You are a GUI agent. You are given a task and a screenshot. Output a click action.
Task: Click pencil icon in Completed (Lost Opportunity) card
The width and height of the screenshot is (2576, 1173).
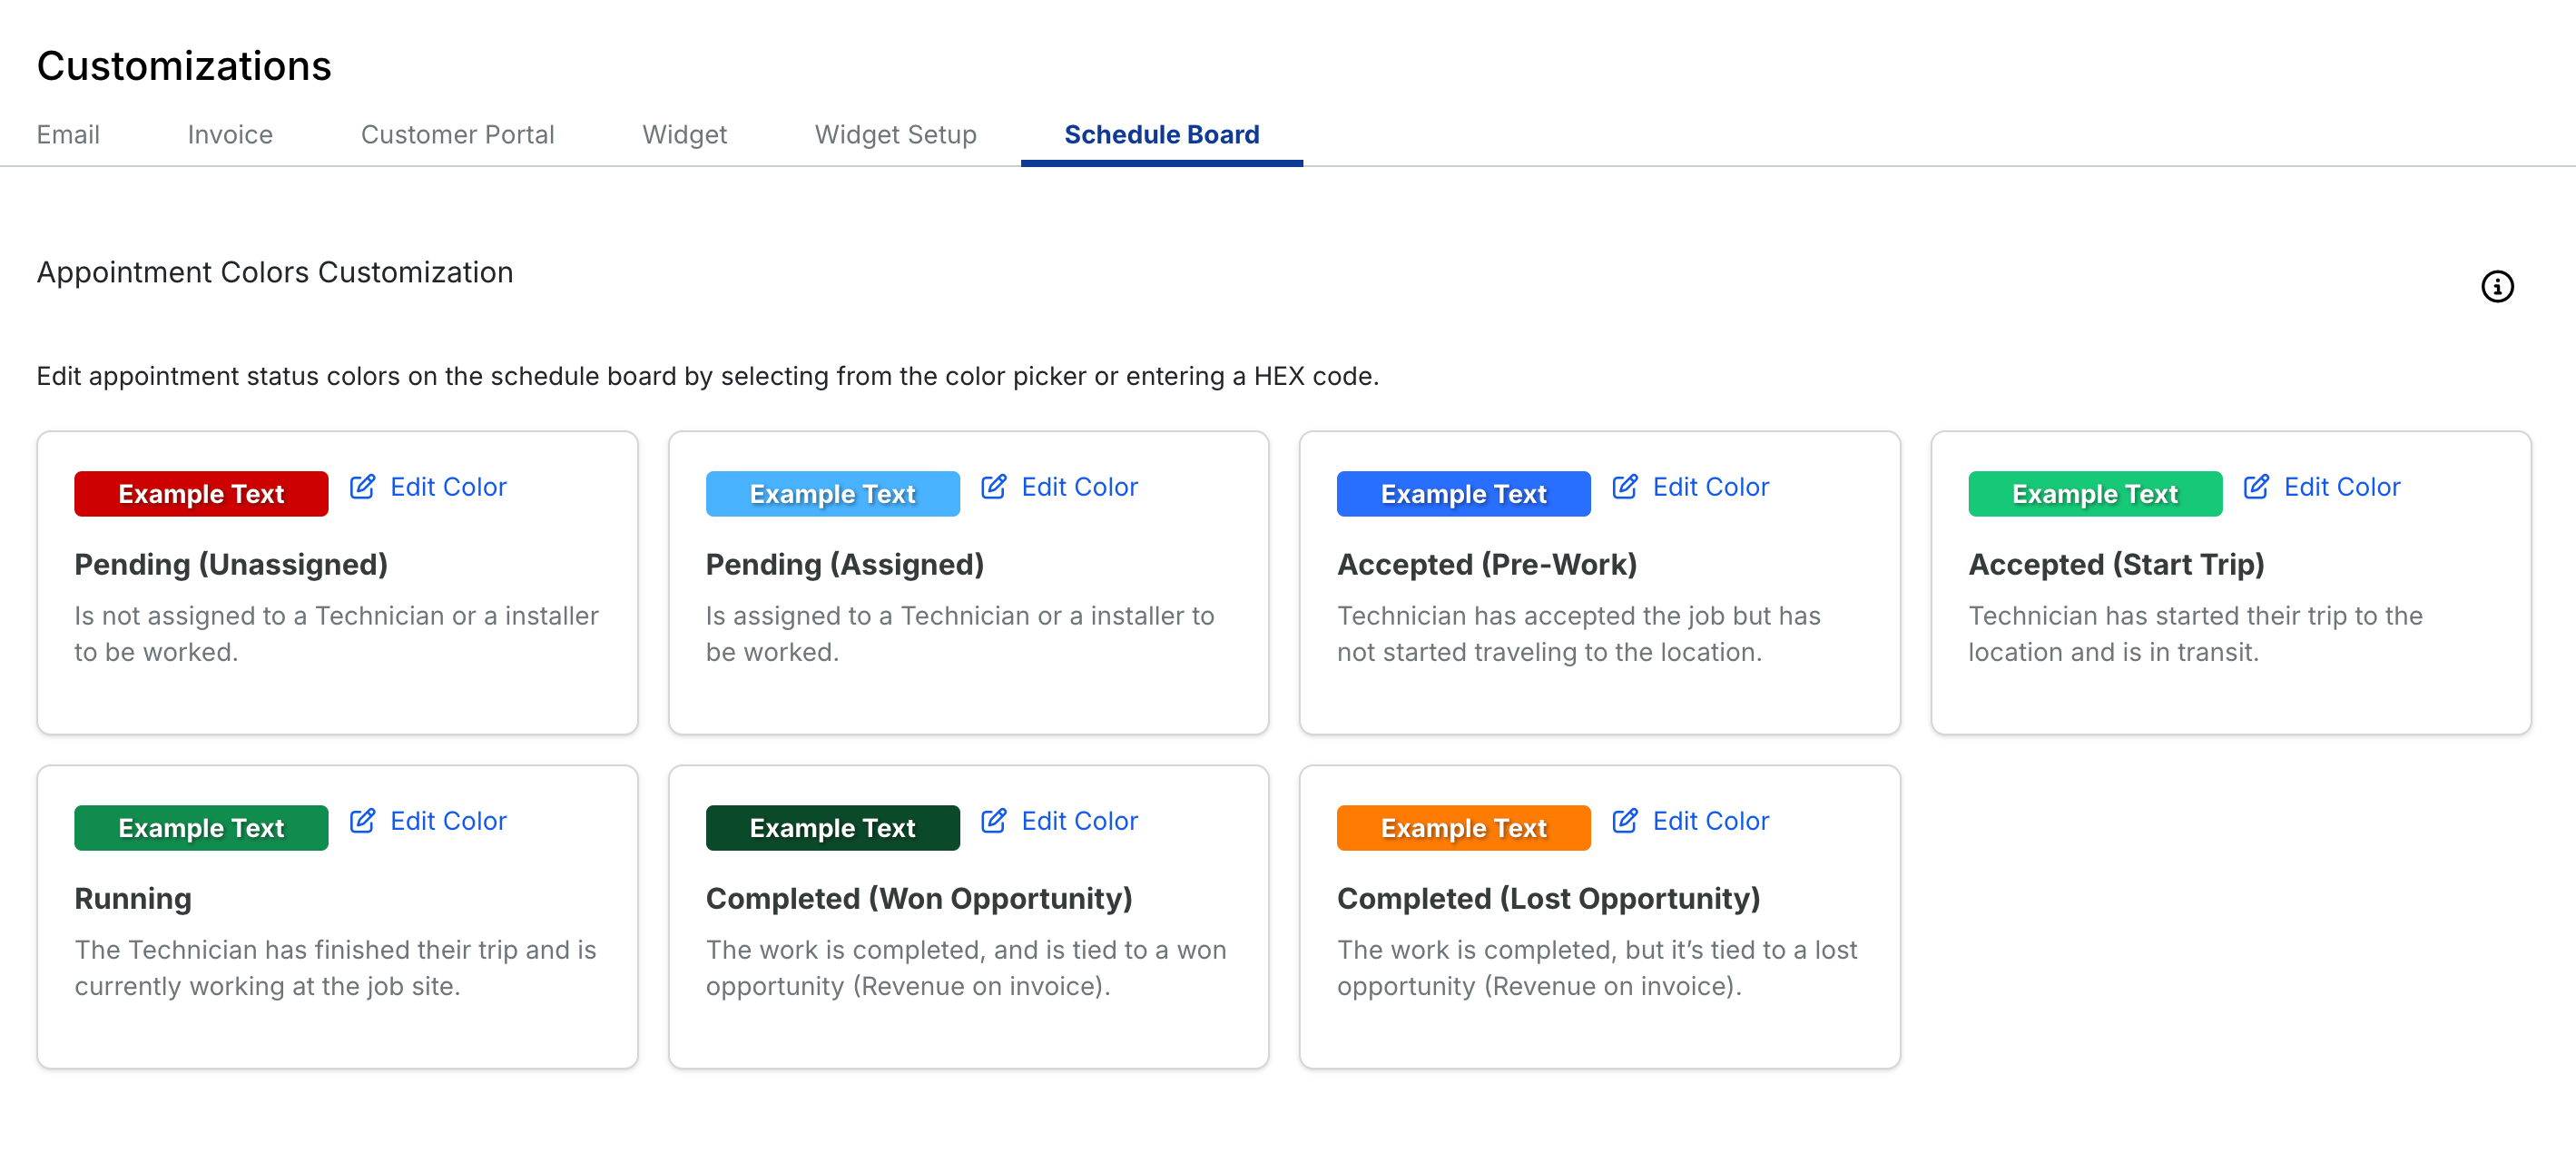tap(1625, 821)
